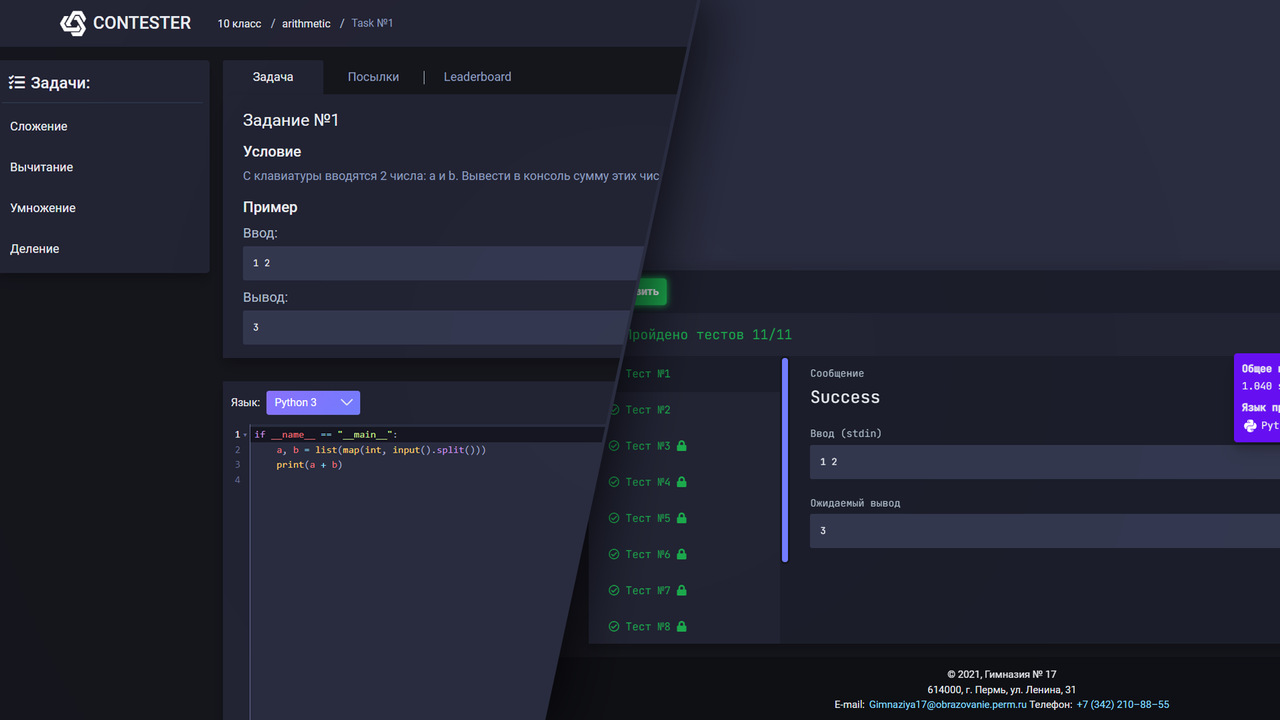Click the green check icon next to 'Тест №6'
The image size is (1280, 720).
[x=614, y=554]
